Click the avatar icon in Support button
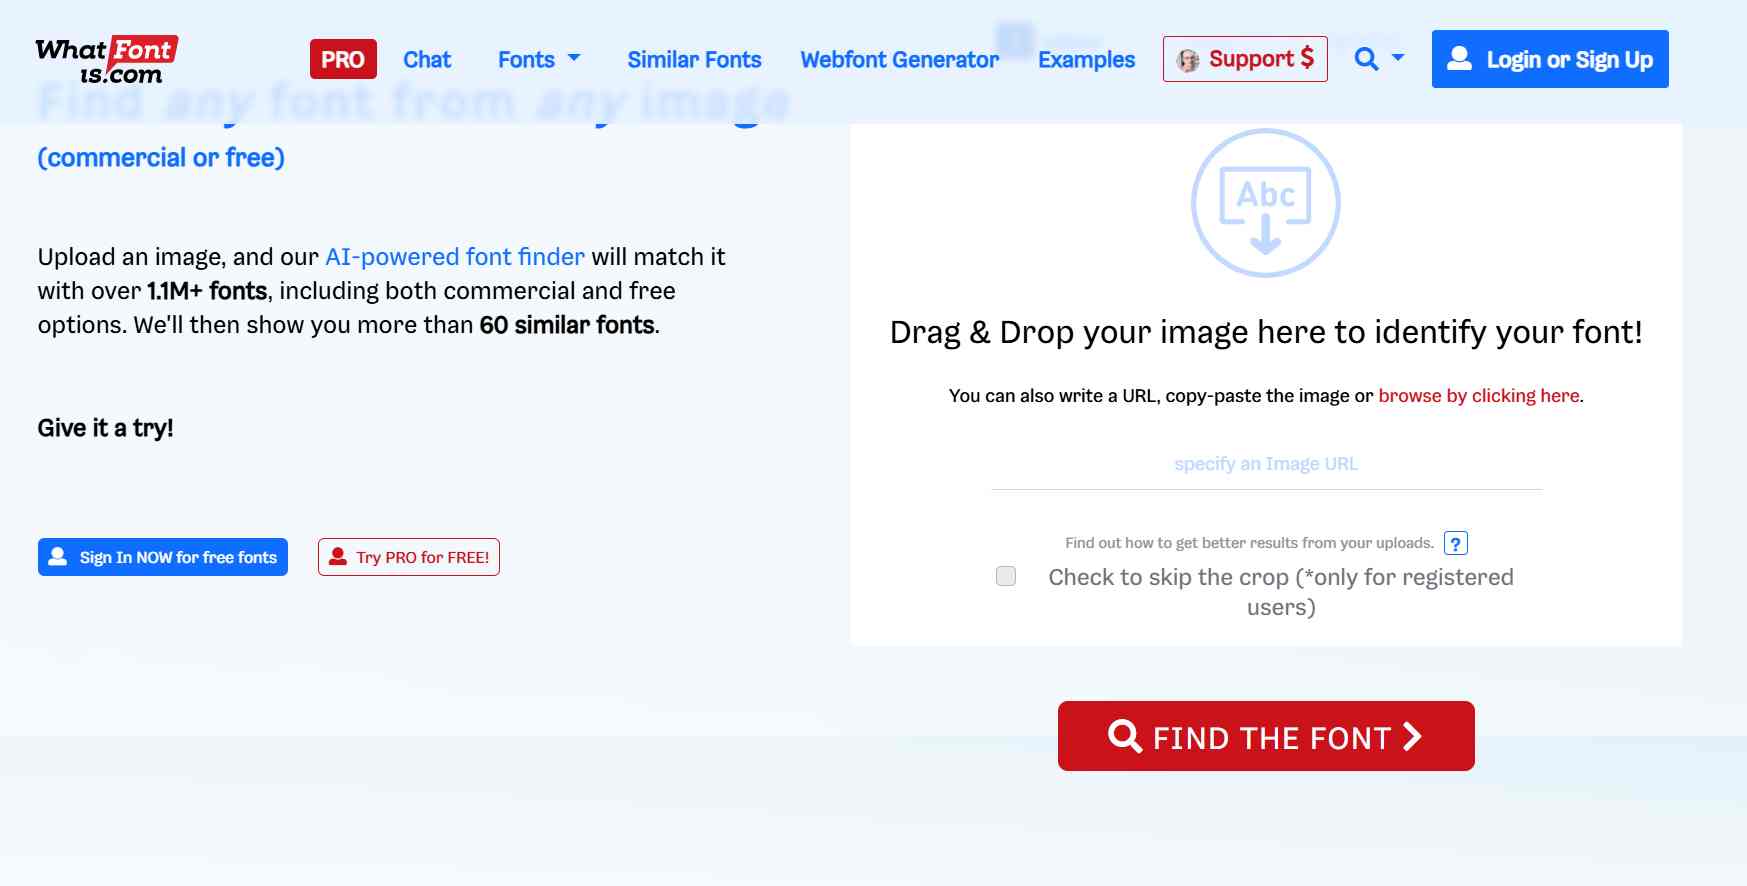 coord(1188,60)
